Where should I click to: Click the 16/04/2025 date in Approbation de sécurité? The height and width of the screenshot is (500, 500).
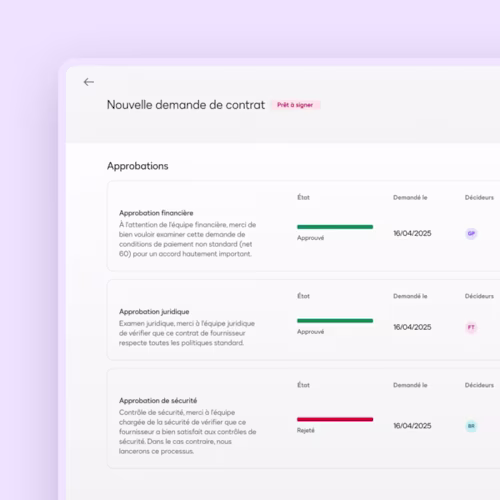(x=412, y=426)
